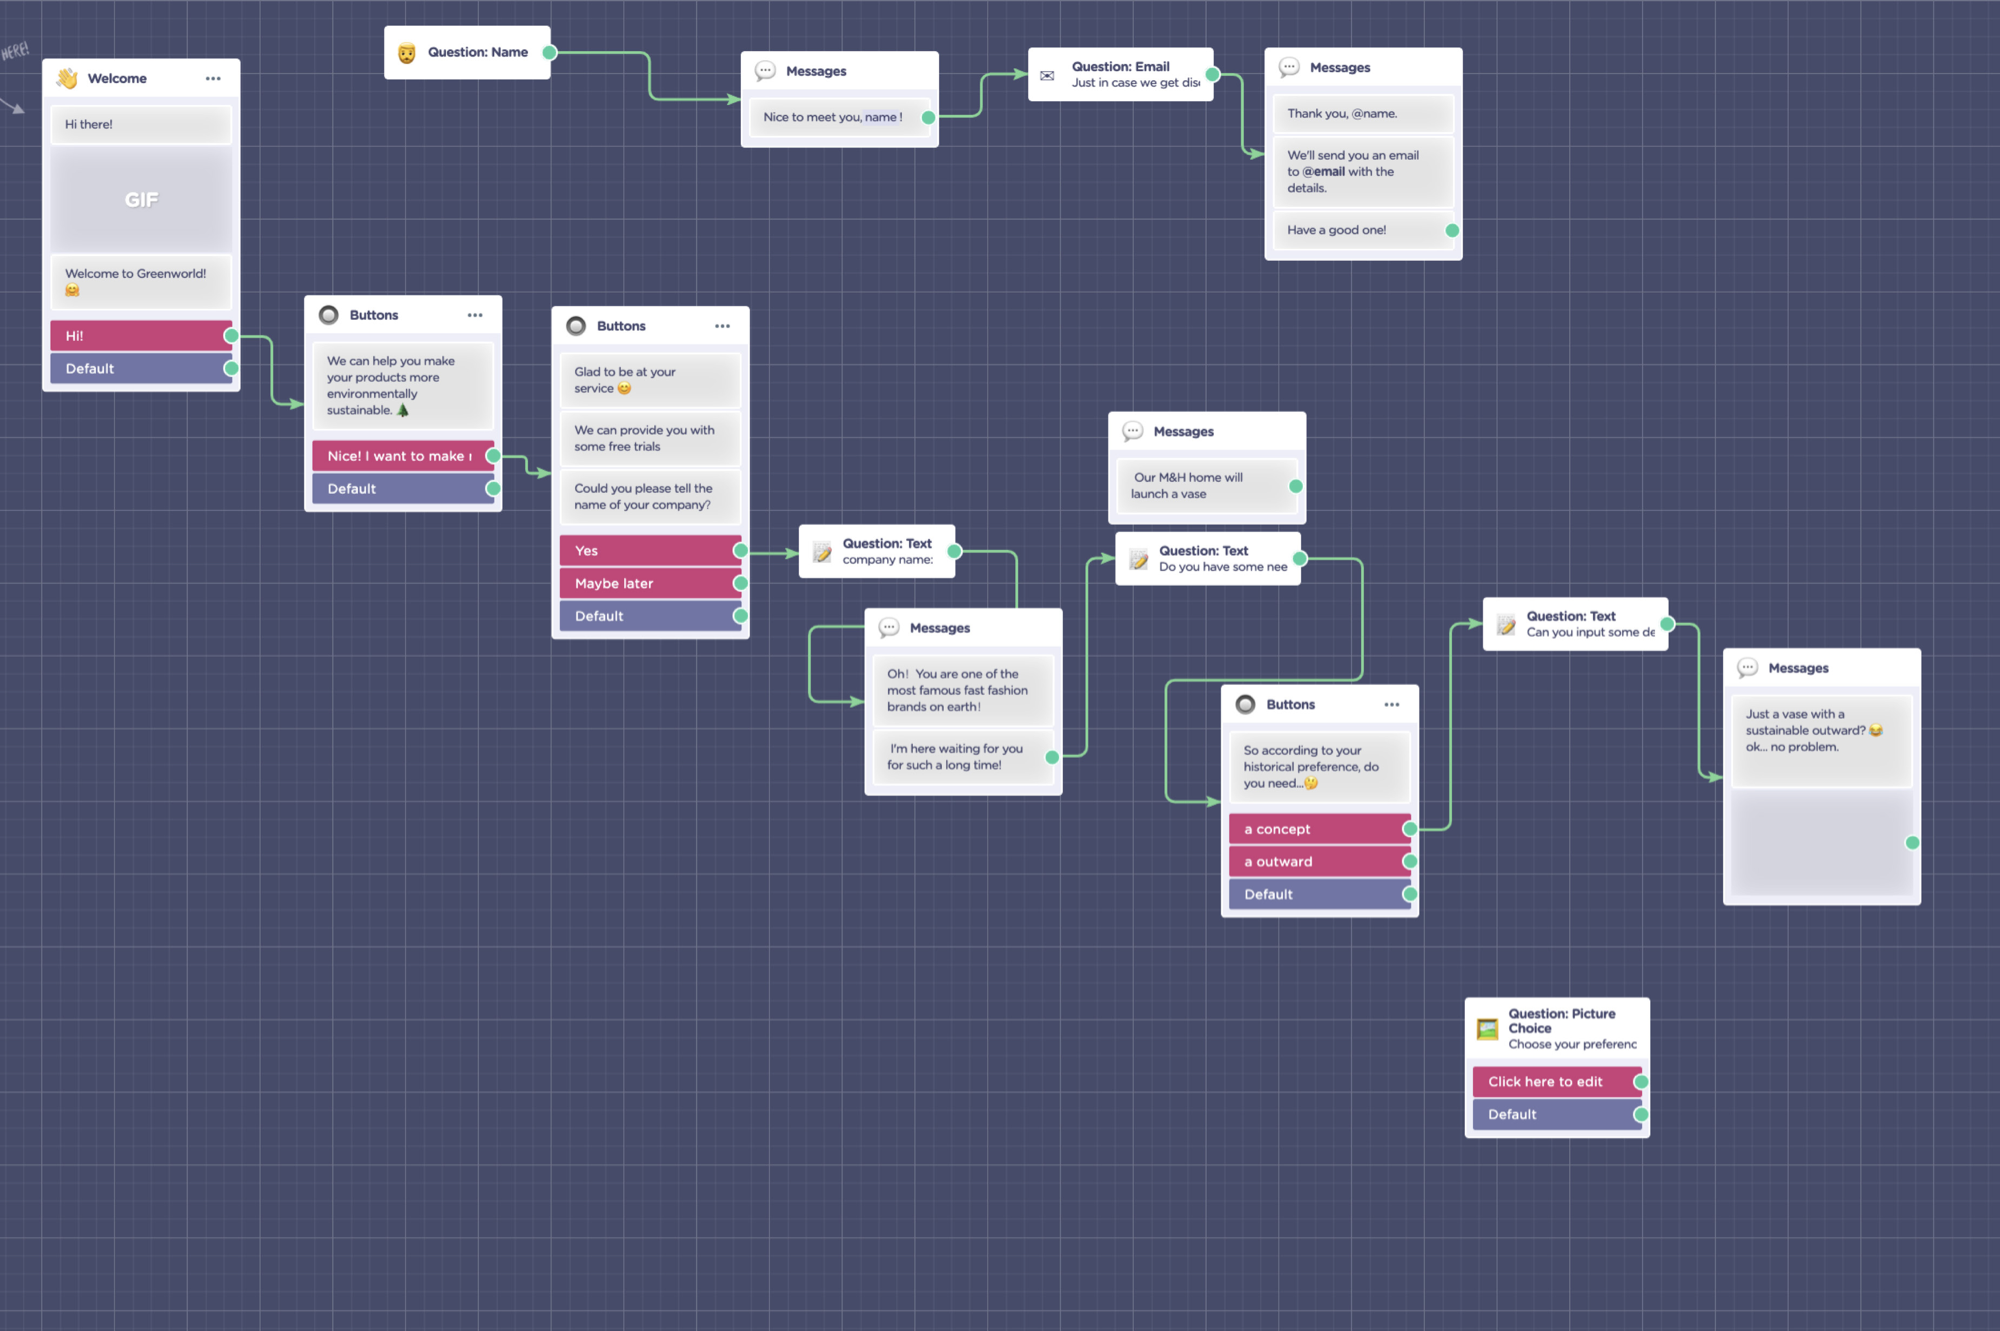Click the waving hand Welcome icon

point(67,78)
